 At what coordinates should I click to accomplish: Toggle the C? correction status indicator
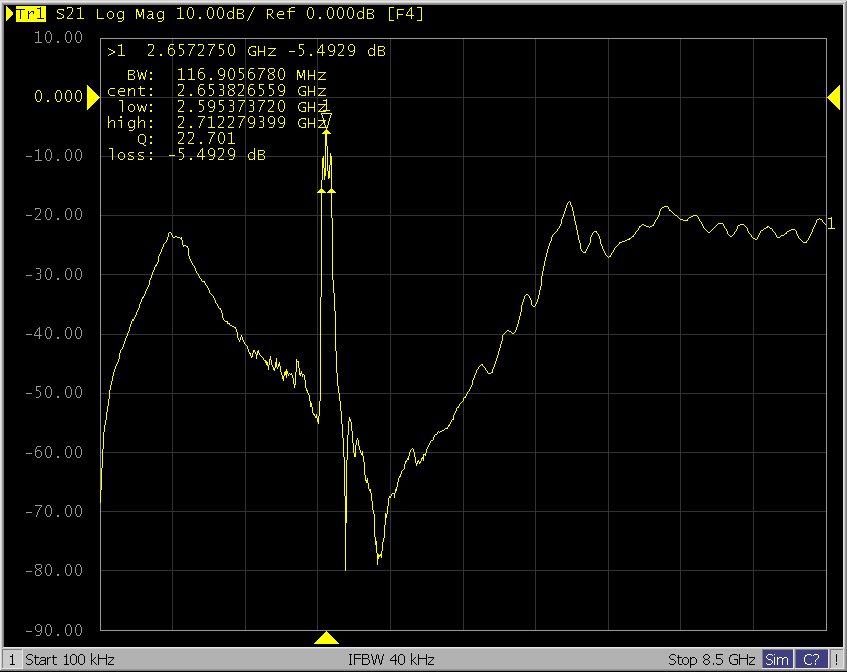811,660
